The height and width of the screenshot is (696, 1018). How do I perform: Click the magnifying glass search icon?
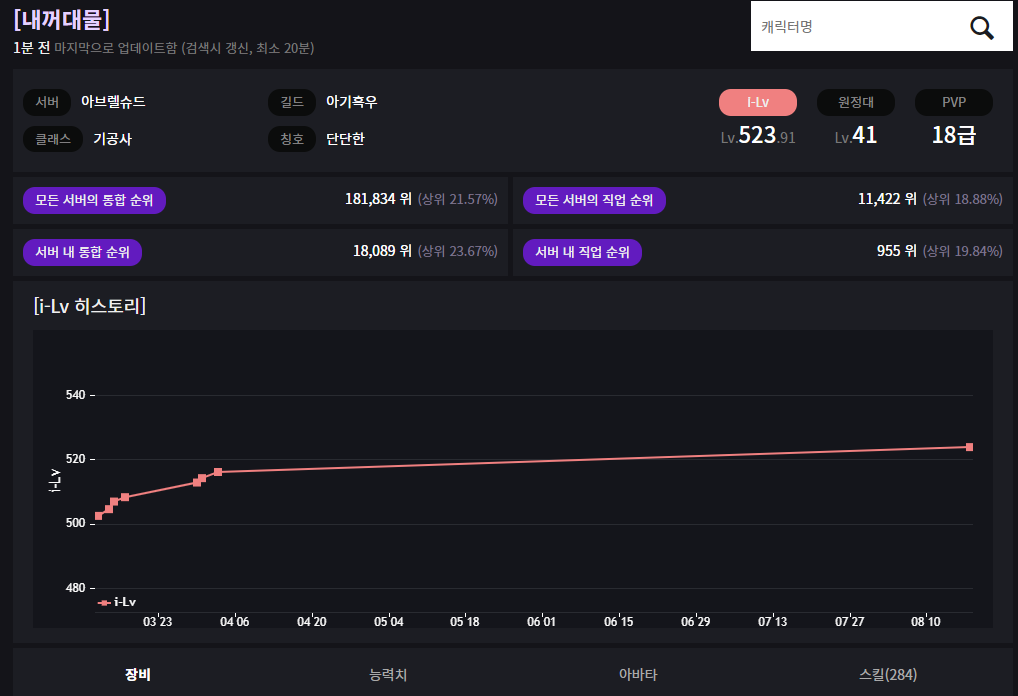[x=982, y=27]
